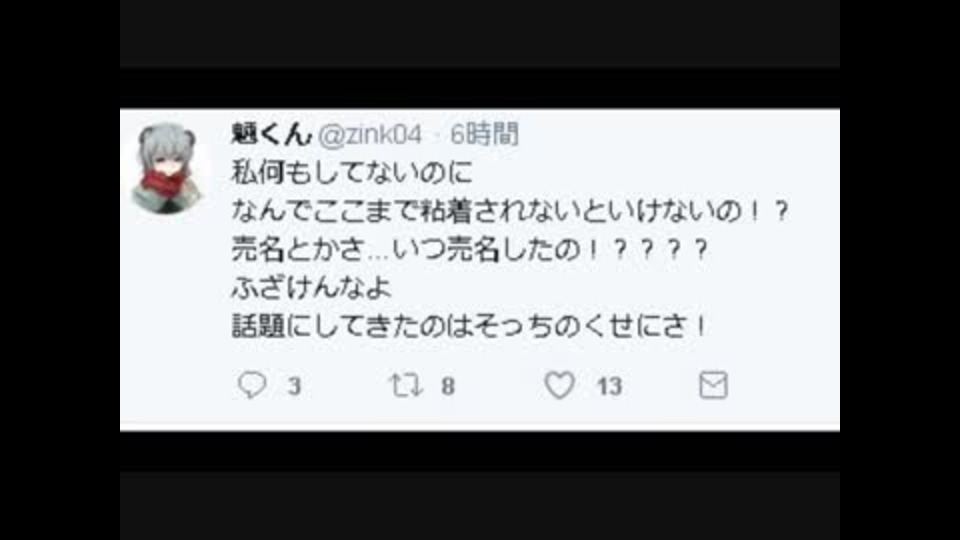
Task: Click the reply speech bubble icon
Action: [252, 385]
